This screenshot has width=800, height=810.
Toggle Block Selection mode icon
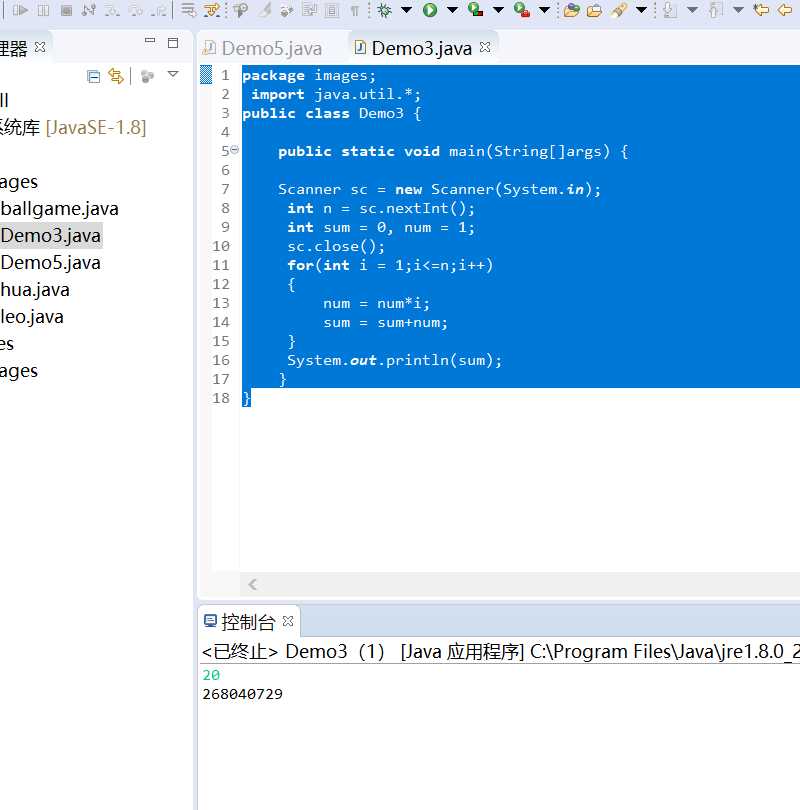332,10
